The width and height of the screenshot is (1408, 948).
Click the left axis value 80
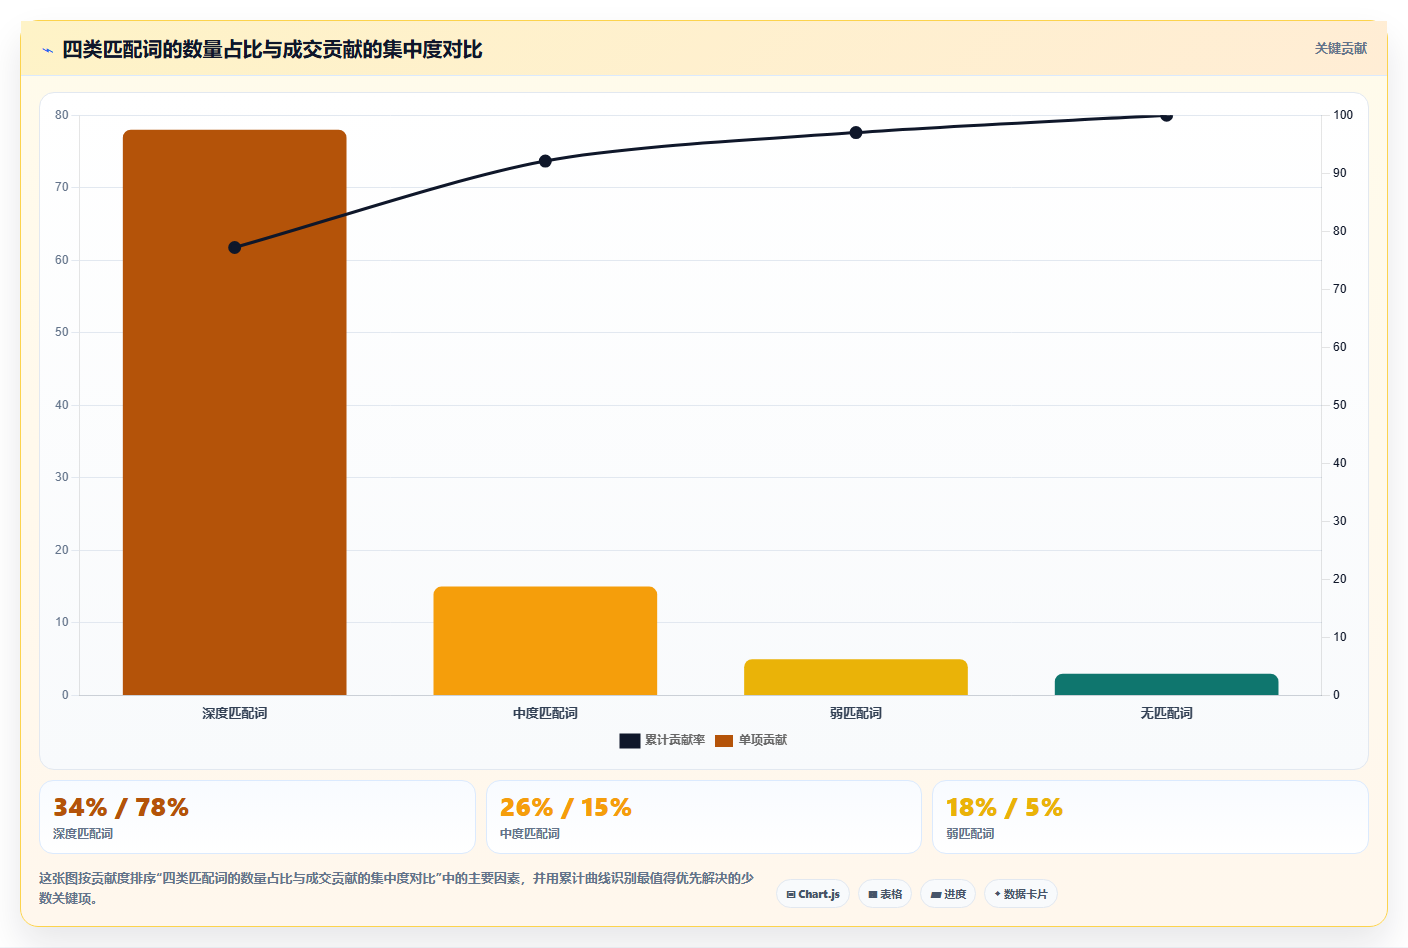coord(62,115)
